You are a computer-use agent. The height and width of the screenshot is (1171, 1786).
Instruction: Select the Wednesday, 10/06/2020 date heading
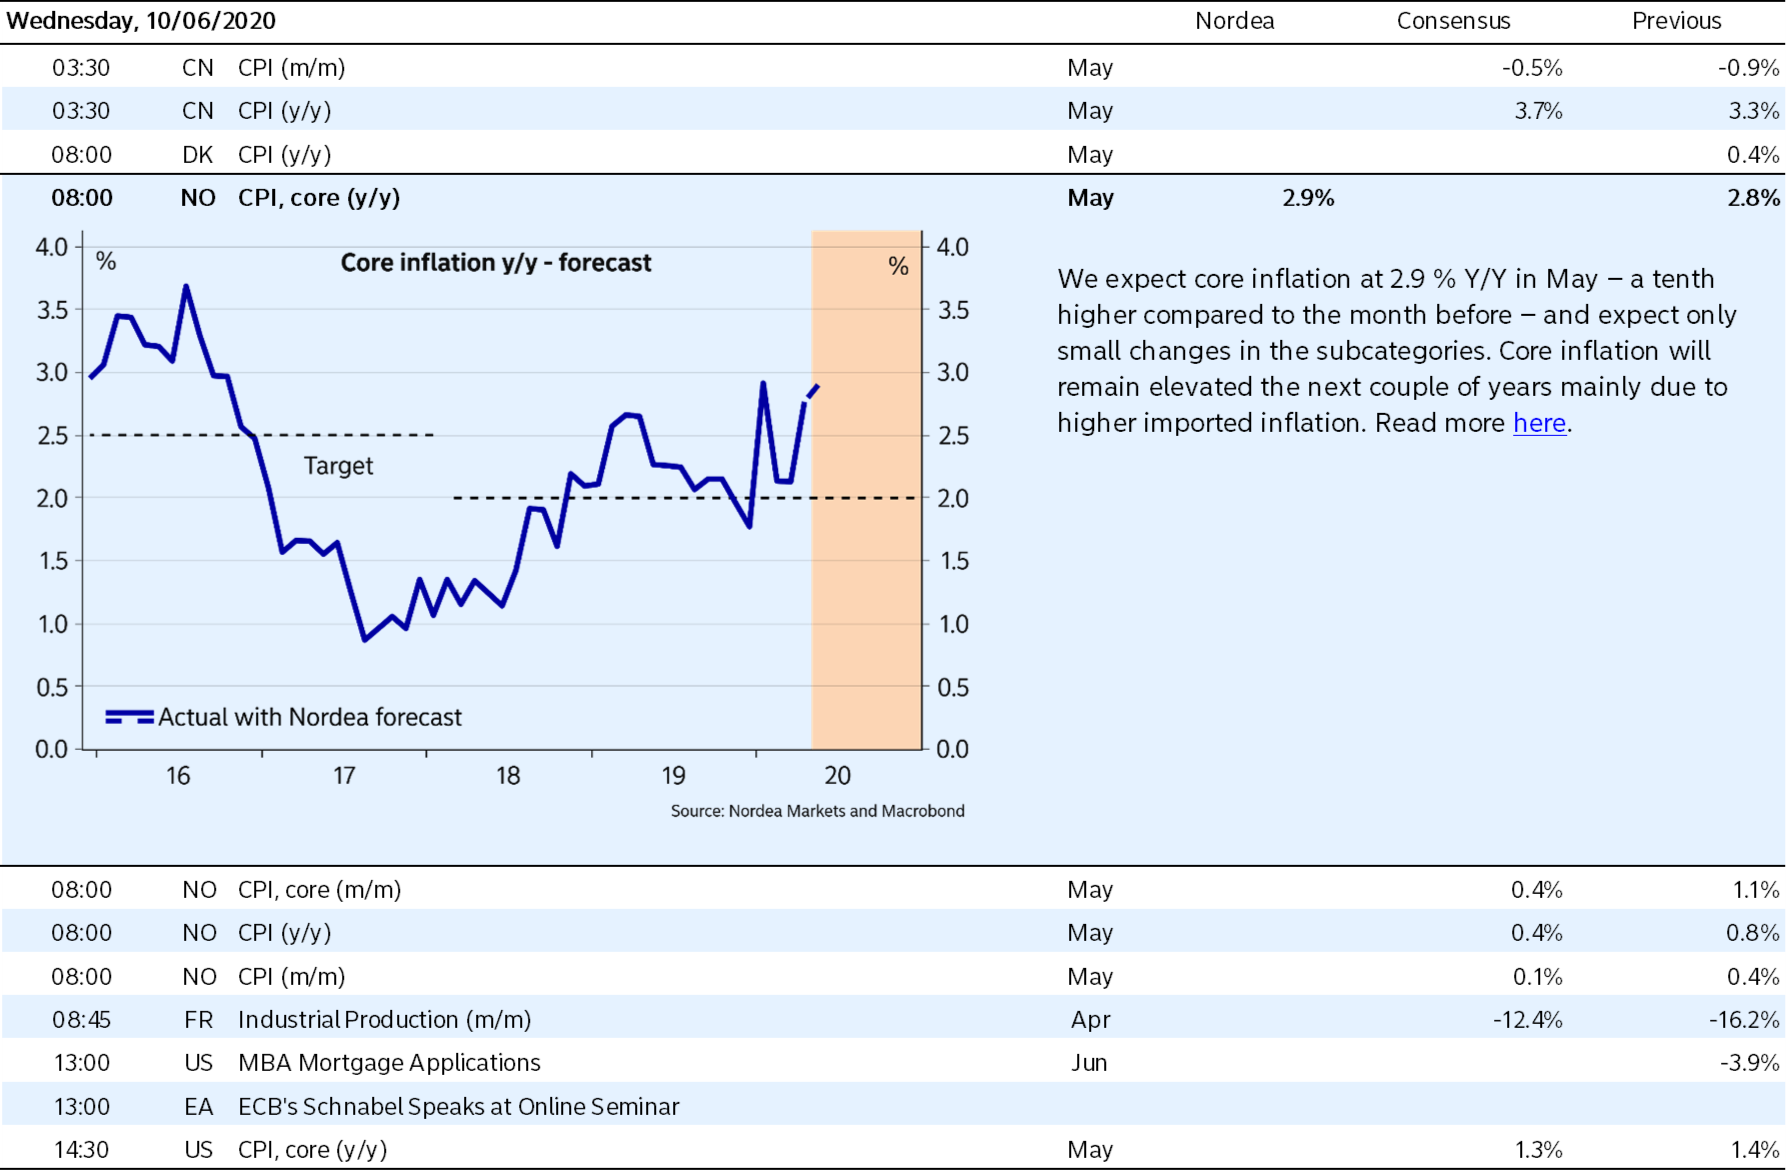click(141, 21)
